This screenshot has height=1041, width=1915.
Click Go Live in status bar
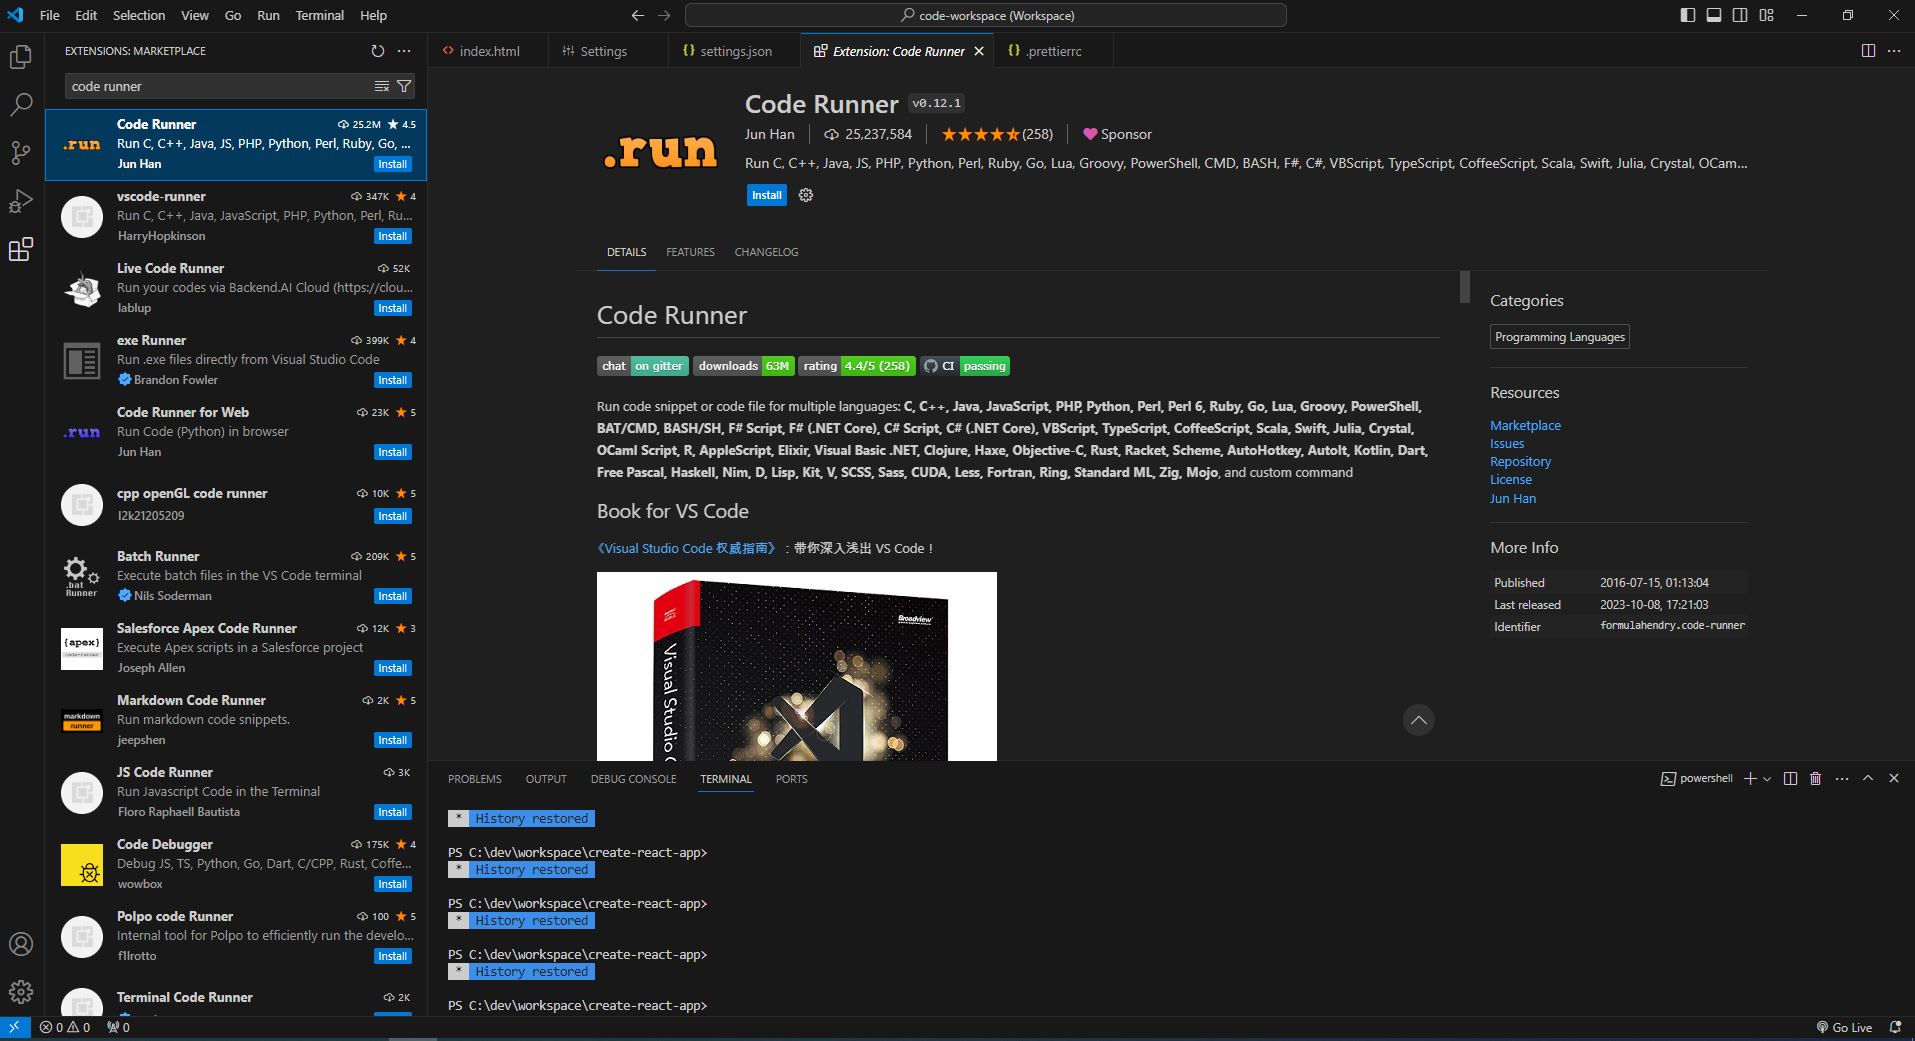(x=1843, y=1027)
